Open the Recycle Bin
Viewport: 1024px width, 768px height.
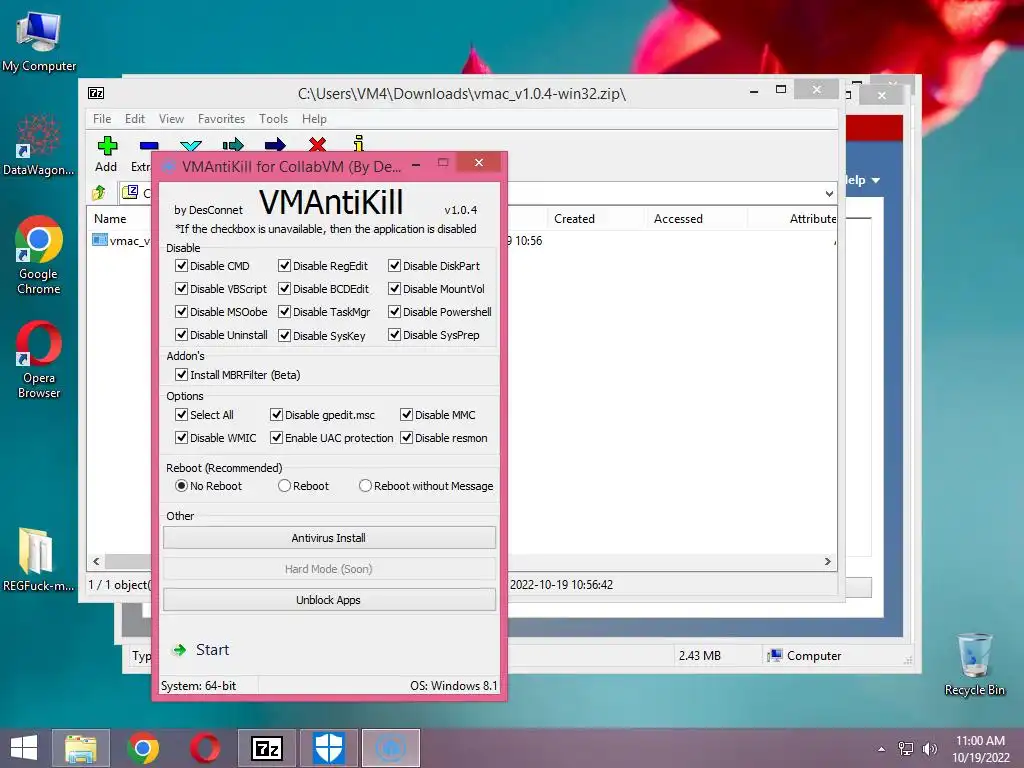tap(974, 664)
